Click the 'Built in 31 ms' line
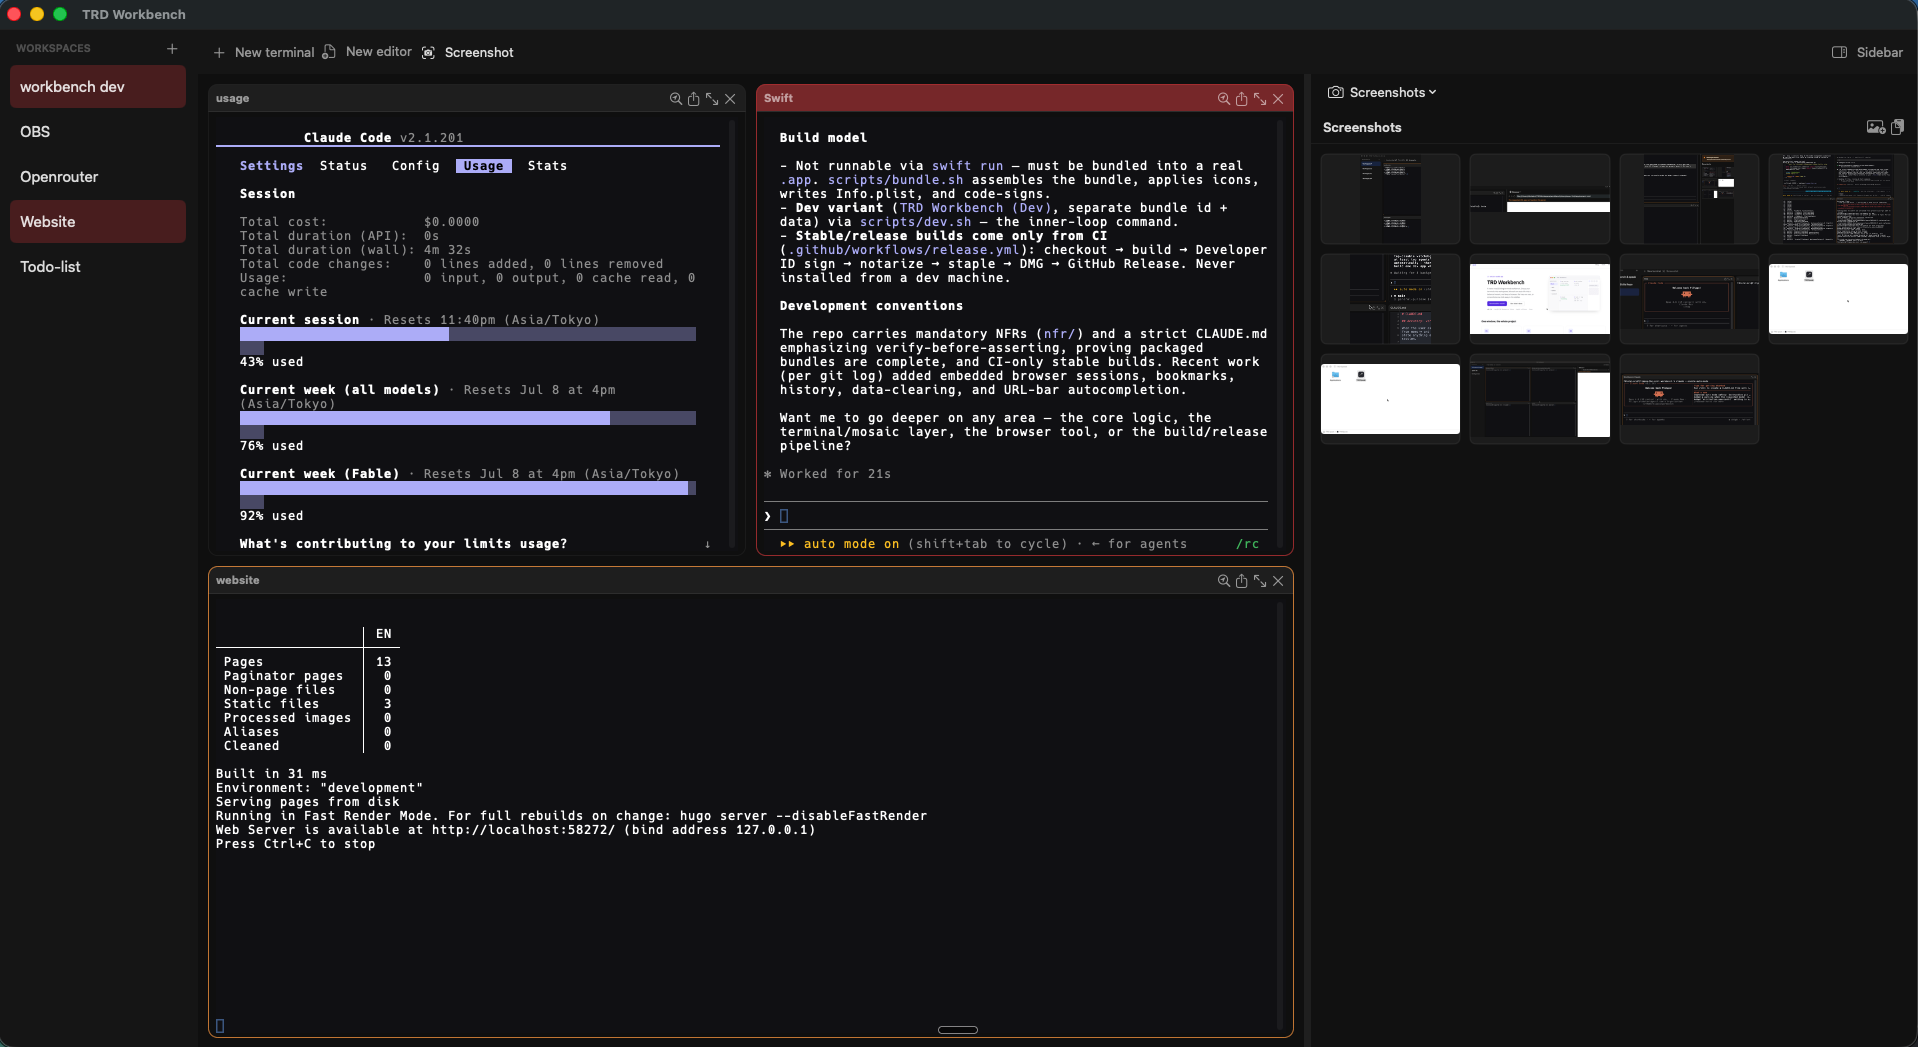Image resolution: width=1918 pixels, height=1047 pixels. [271, 774]
